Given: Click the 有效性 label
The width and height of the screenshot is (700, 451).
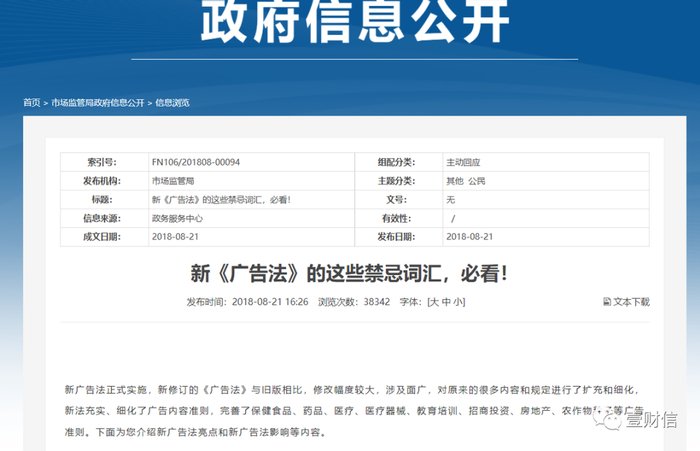Looking at the screenshot, I should click(x=396, y=218).
